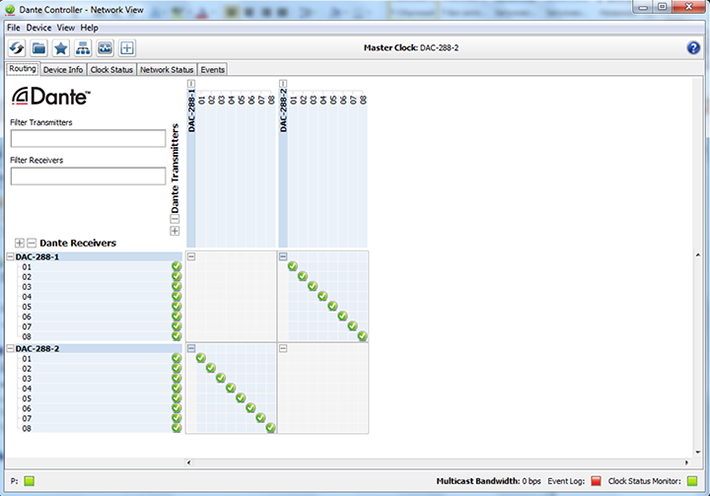Collapse grid block DAC-288-2 rx by DAC-288-1 tx

(x=191, y=348)
